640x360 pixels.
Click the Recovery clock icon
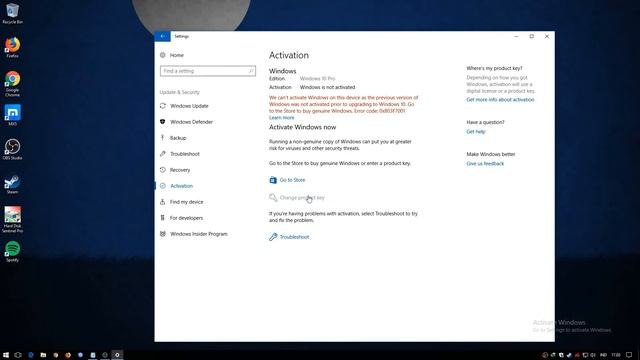tap(162, 170)
